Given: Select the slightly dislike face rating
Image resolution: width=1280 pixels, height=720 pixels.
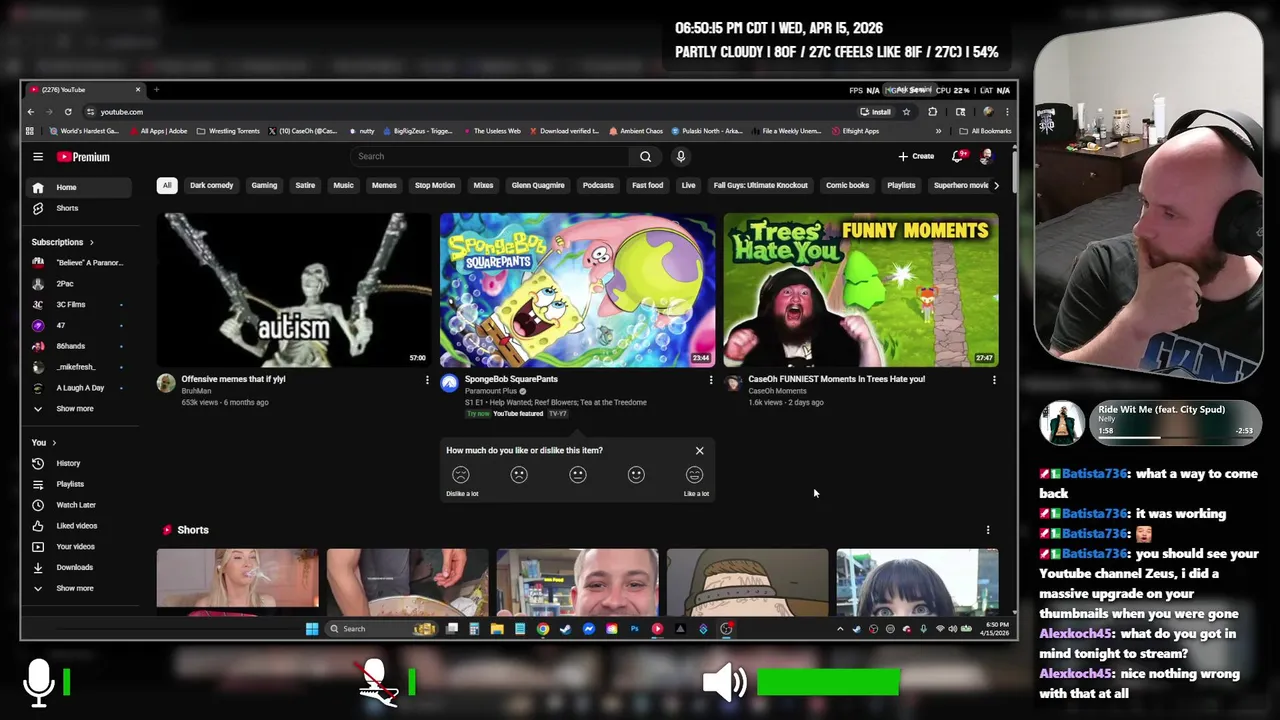Looking at the screenshot, I should coord(519,475).
